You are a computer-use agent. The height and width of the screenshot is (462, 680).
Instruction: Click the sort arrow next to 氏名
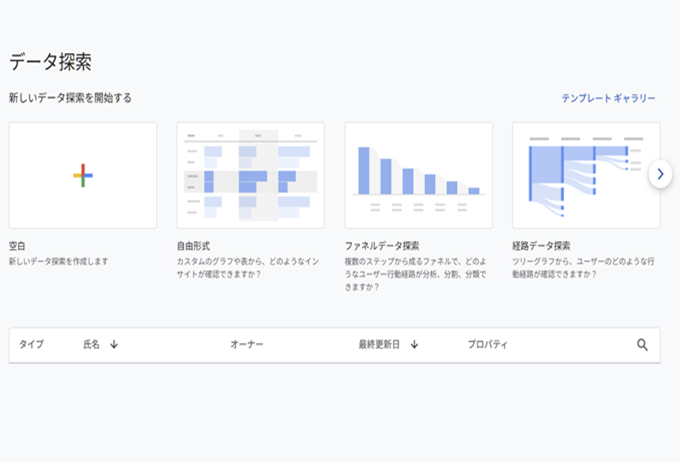(114, 344)
